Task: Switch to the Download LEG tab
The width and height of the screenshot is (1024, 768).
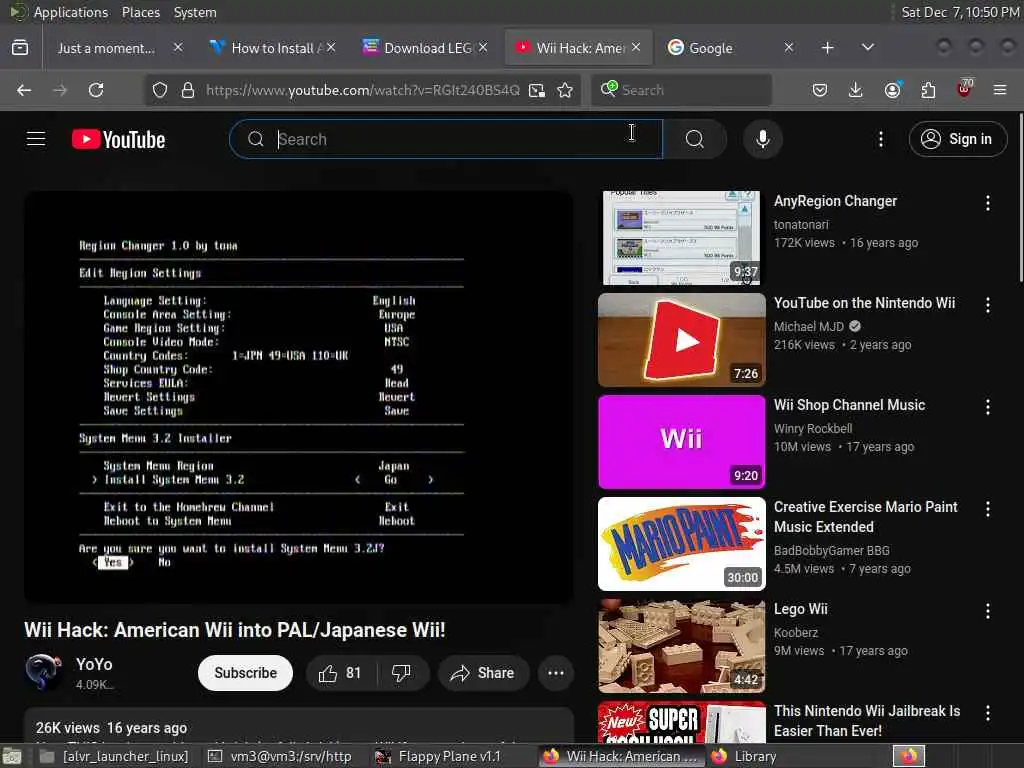Action: pyautogui.click(x=426, y=48)
